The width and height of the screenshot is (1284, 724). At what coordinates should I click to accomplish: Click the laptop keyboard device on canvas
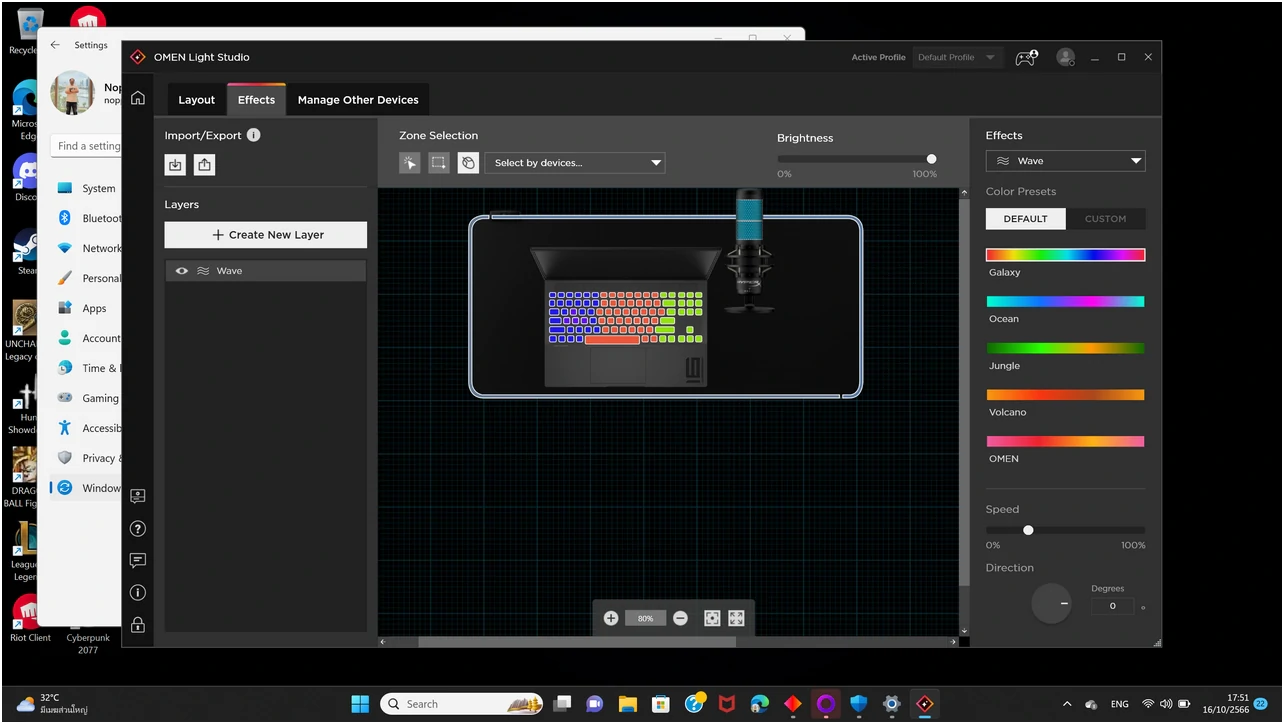pos(625,317)
